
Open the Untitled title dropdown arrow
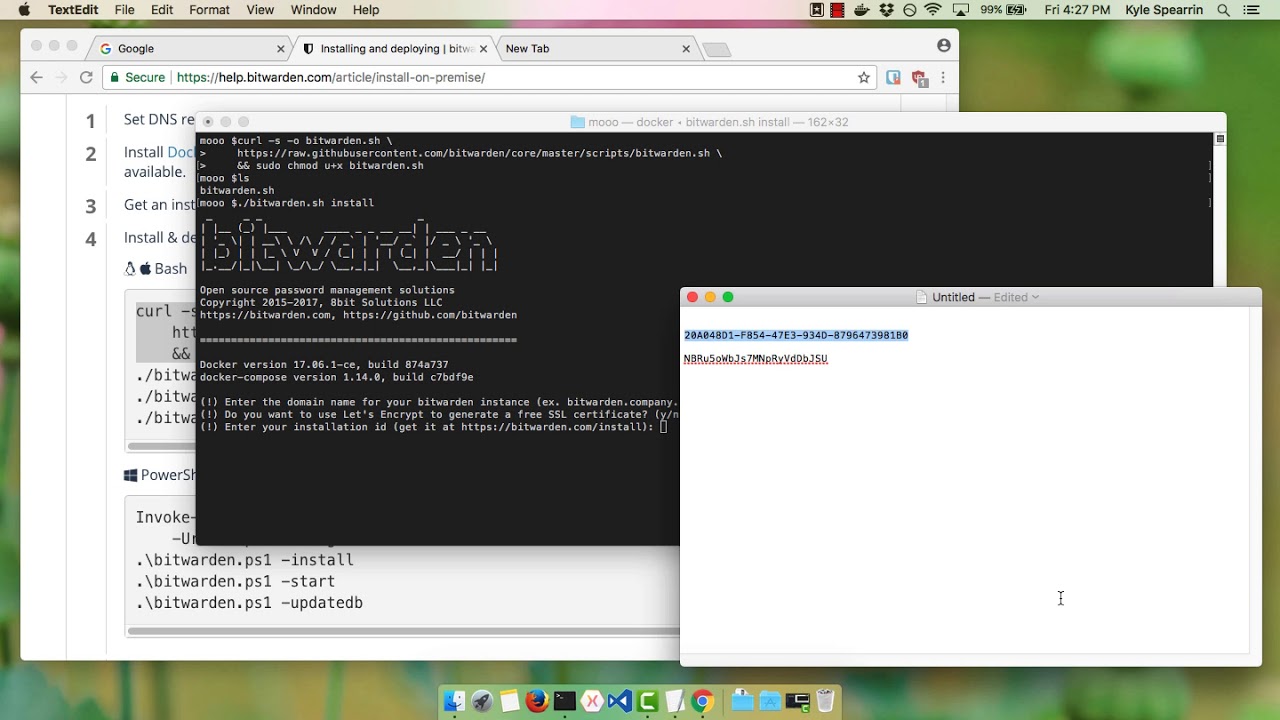click(x=1035, y=297)
